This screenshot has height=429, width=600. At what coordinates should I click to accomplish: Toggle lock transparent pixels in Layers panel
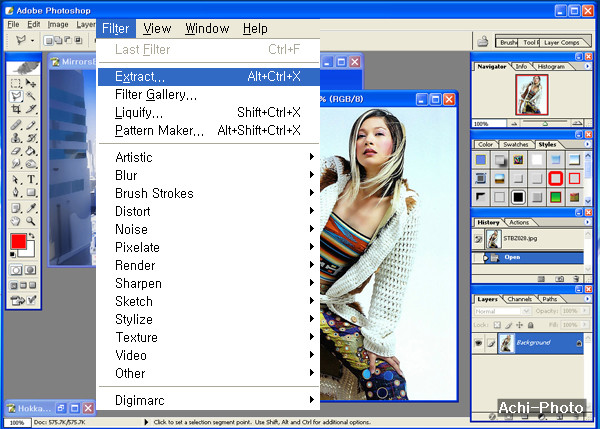(497, 326)
